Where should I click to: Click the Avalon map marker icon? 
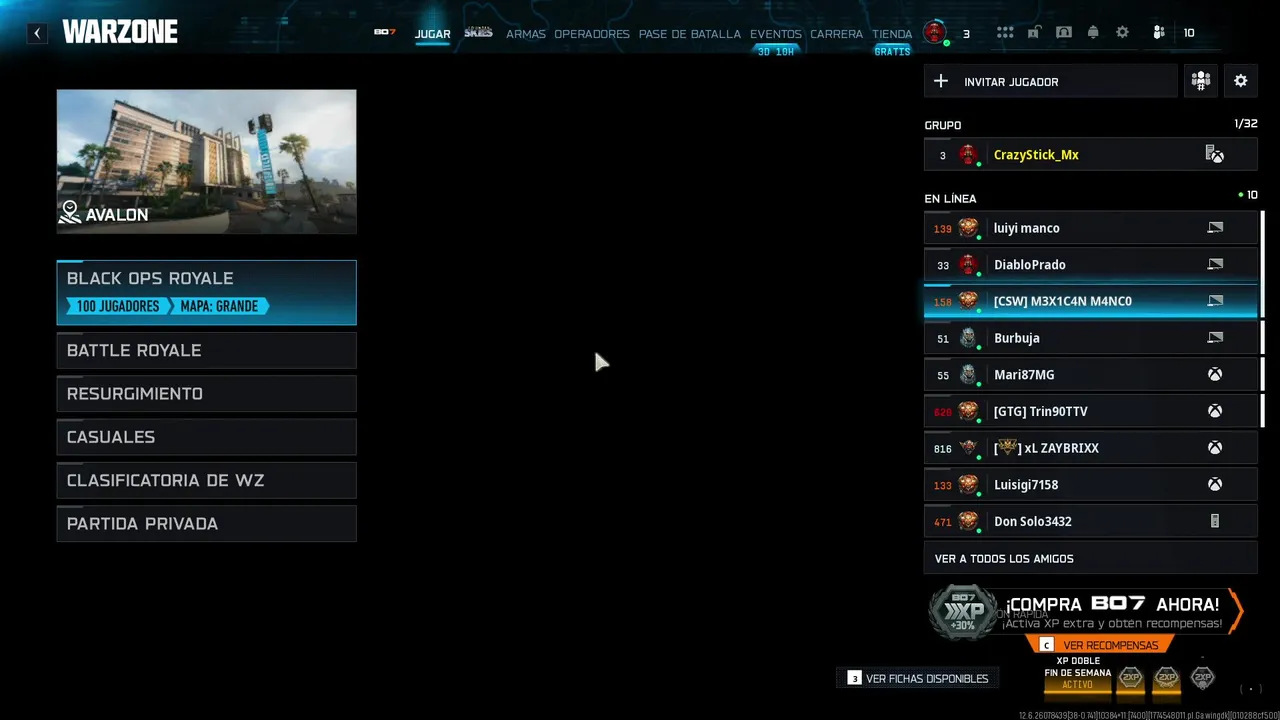(x=70, y=212)
